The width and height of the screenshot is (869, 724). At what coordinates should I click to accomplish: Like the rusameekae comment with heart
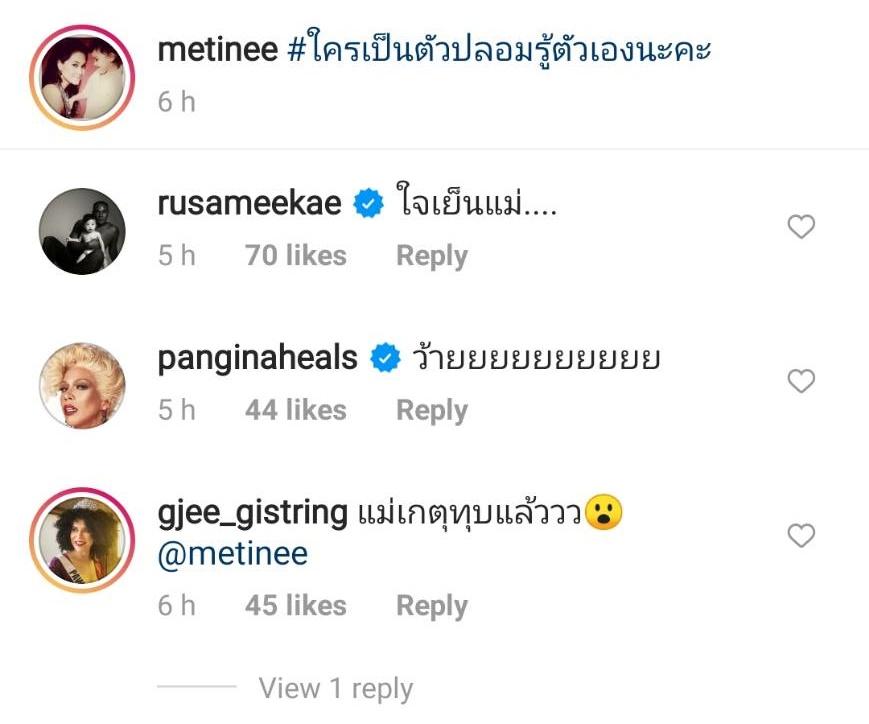(x=801, y=227)
